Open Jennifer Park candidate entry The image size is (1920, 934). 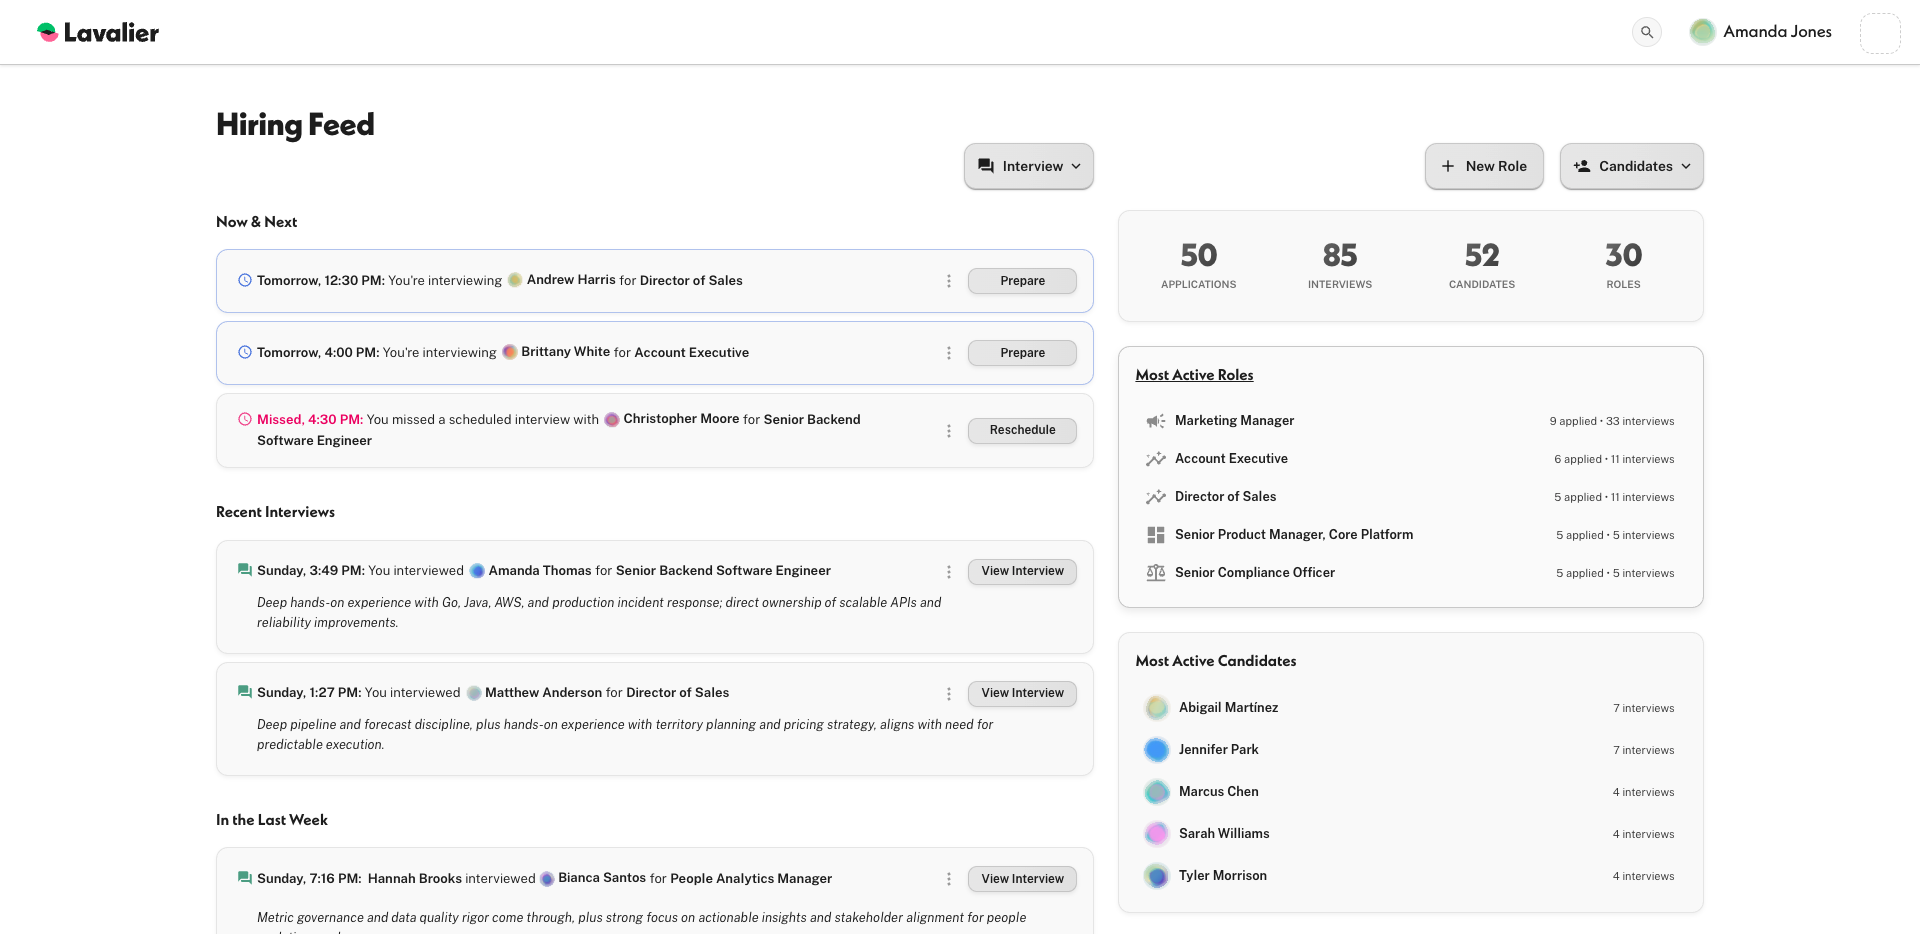1218,750
